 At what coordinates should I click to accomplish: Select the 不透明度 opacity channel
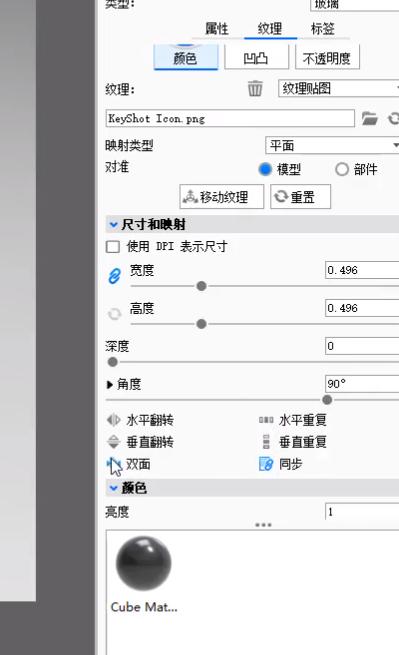pos(327,57)
